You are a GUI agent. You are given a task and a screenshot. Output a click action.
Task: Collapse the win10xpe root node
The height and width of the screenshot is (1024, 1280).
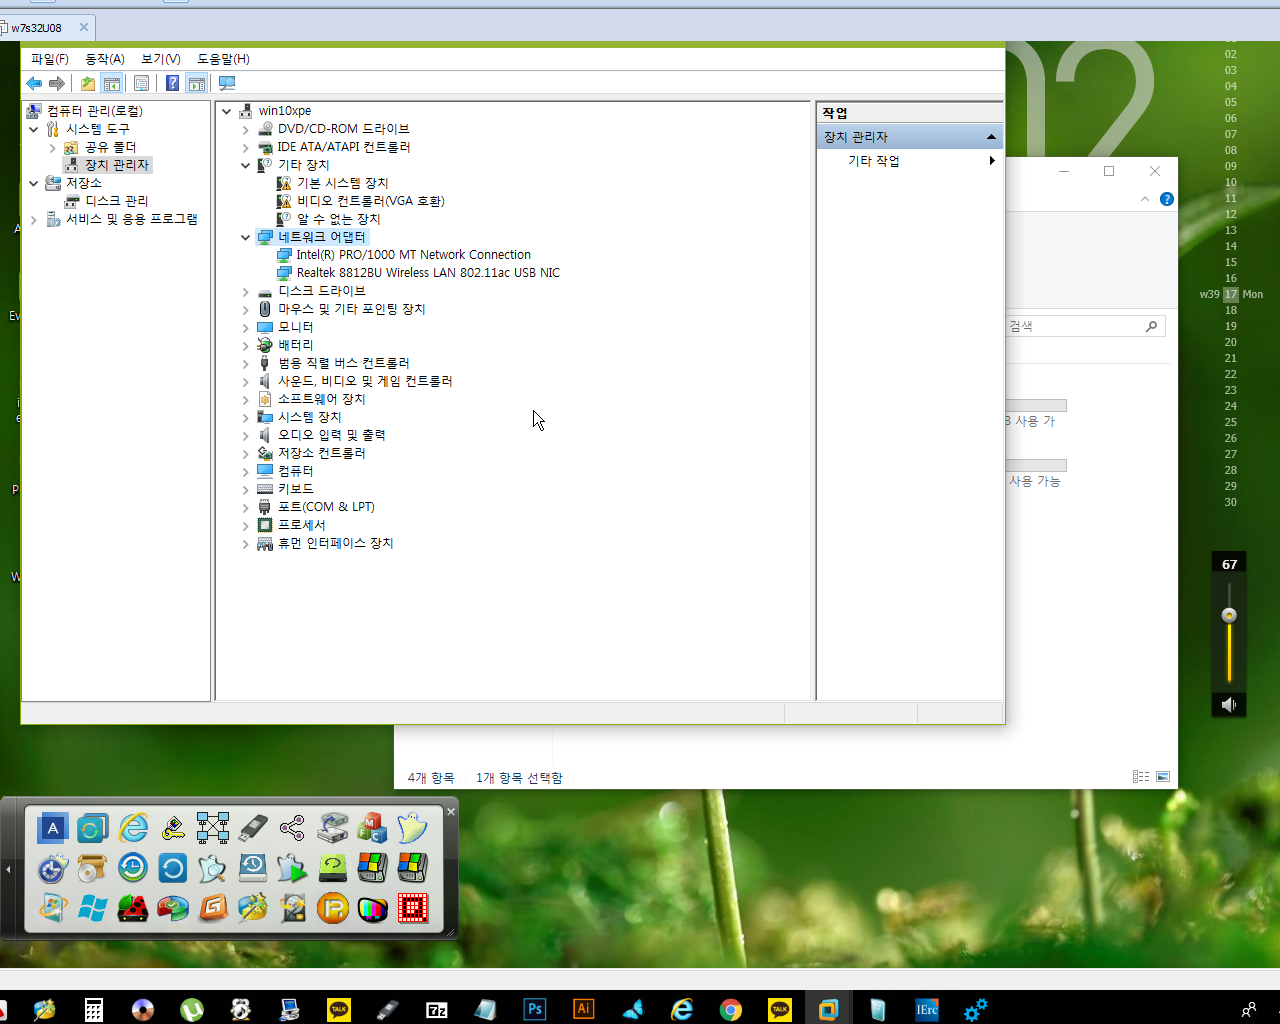coord(227,111)
